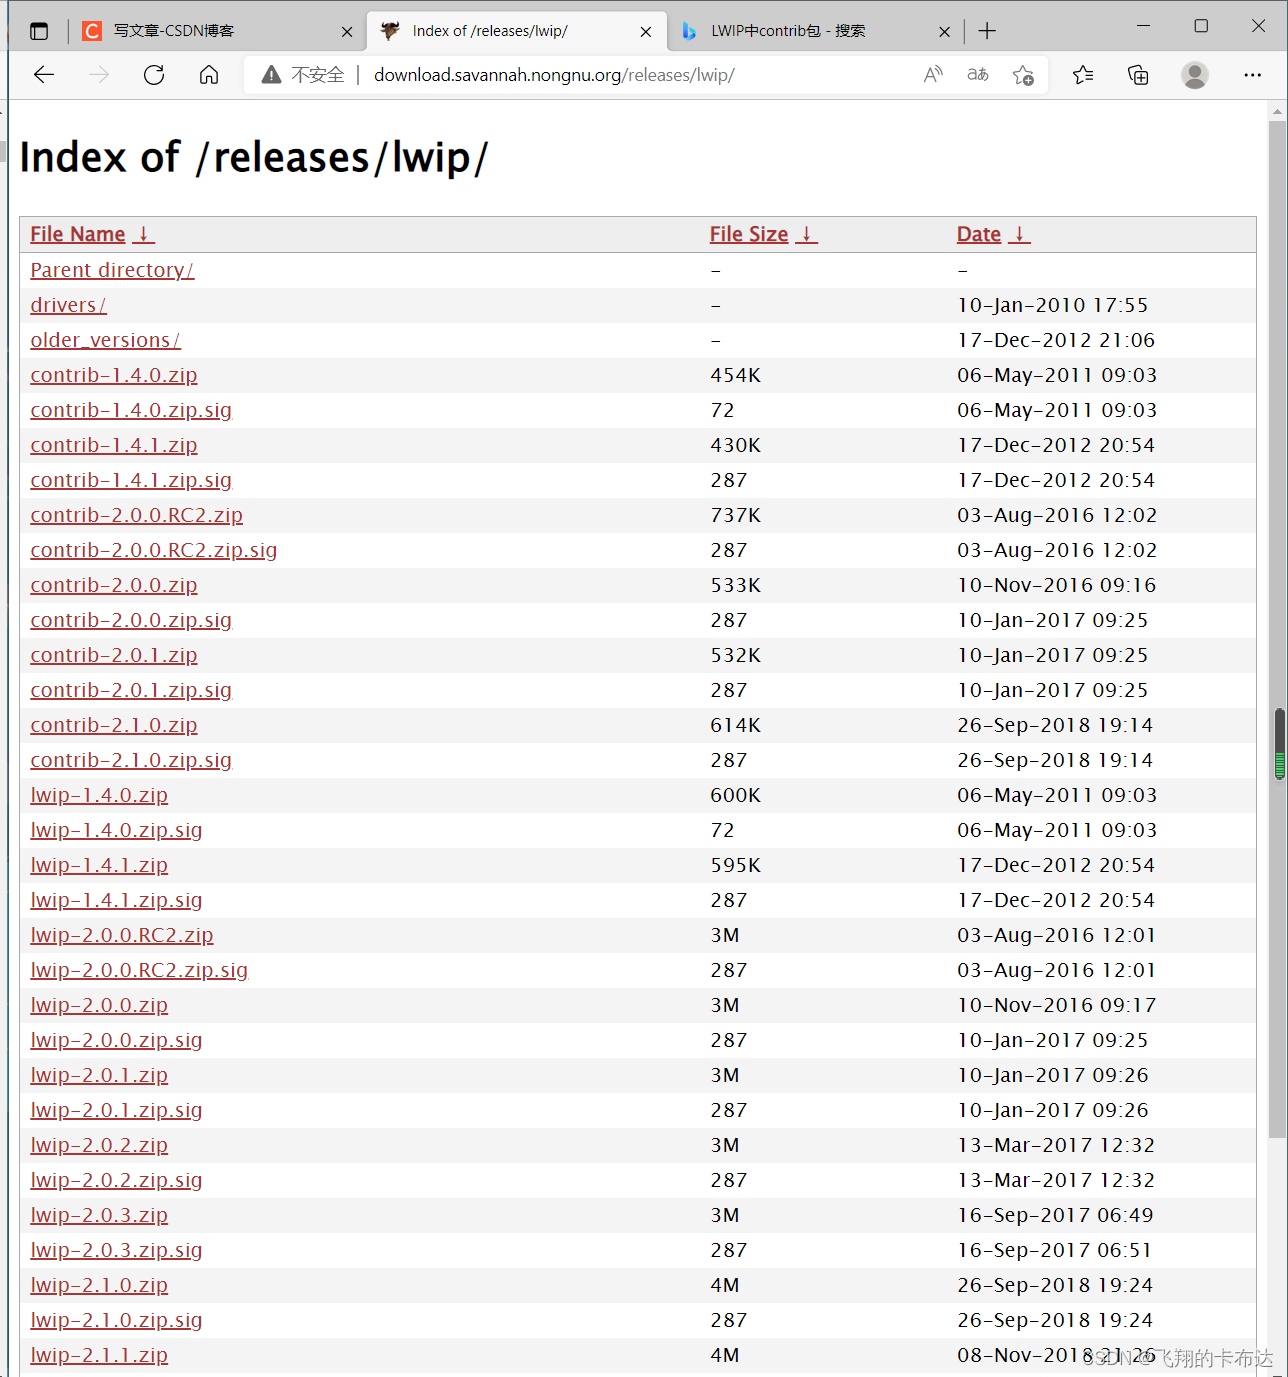Add this page to favorites
The height and width of the screenshot is (1377, 1288).
click(1023, 75)
